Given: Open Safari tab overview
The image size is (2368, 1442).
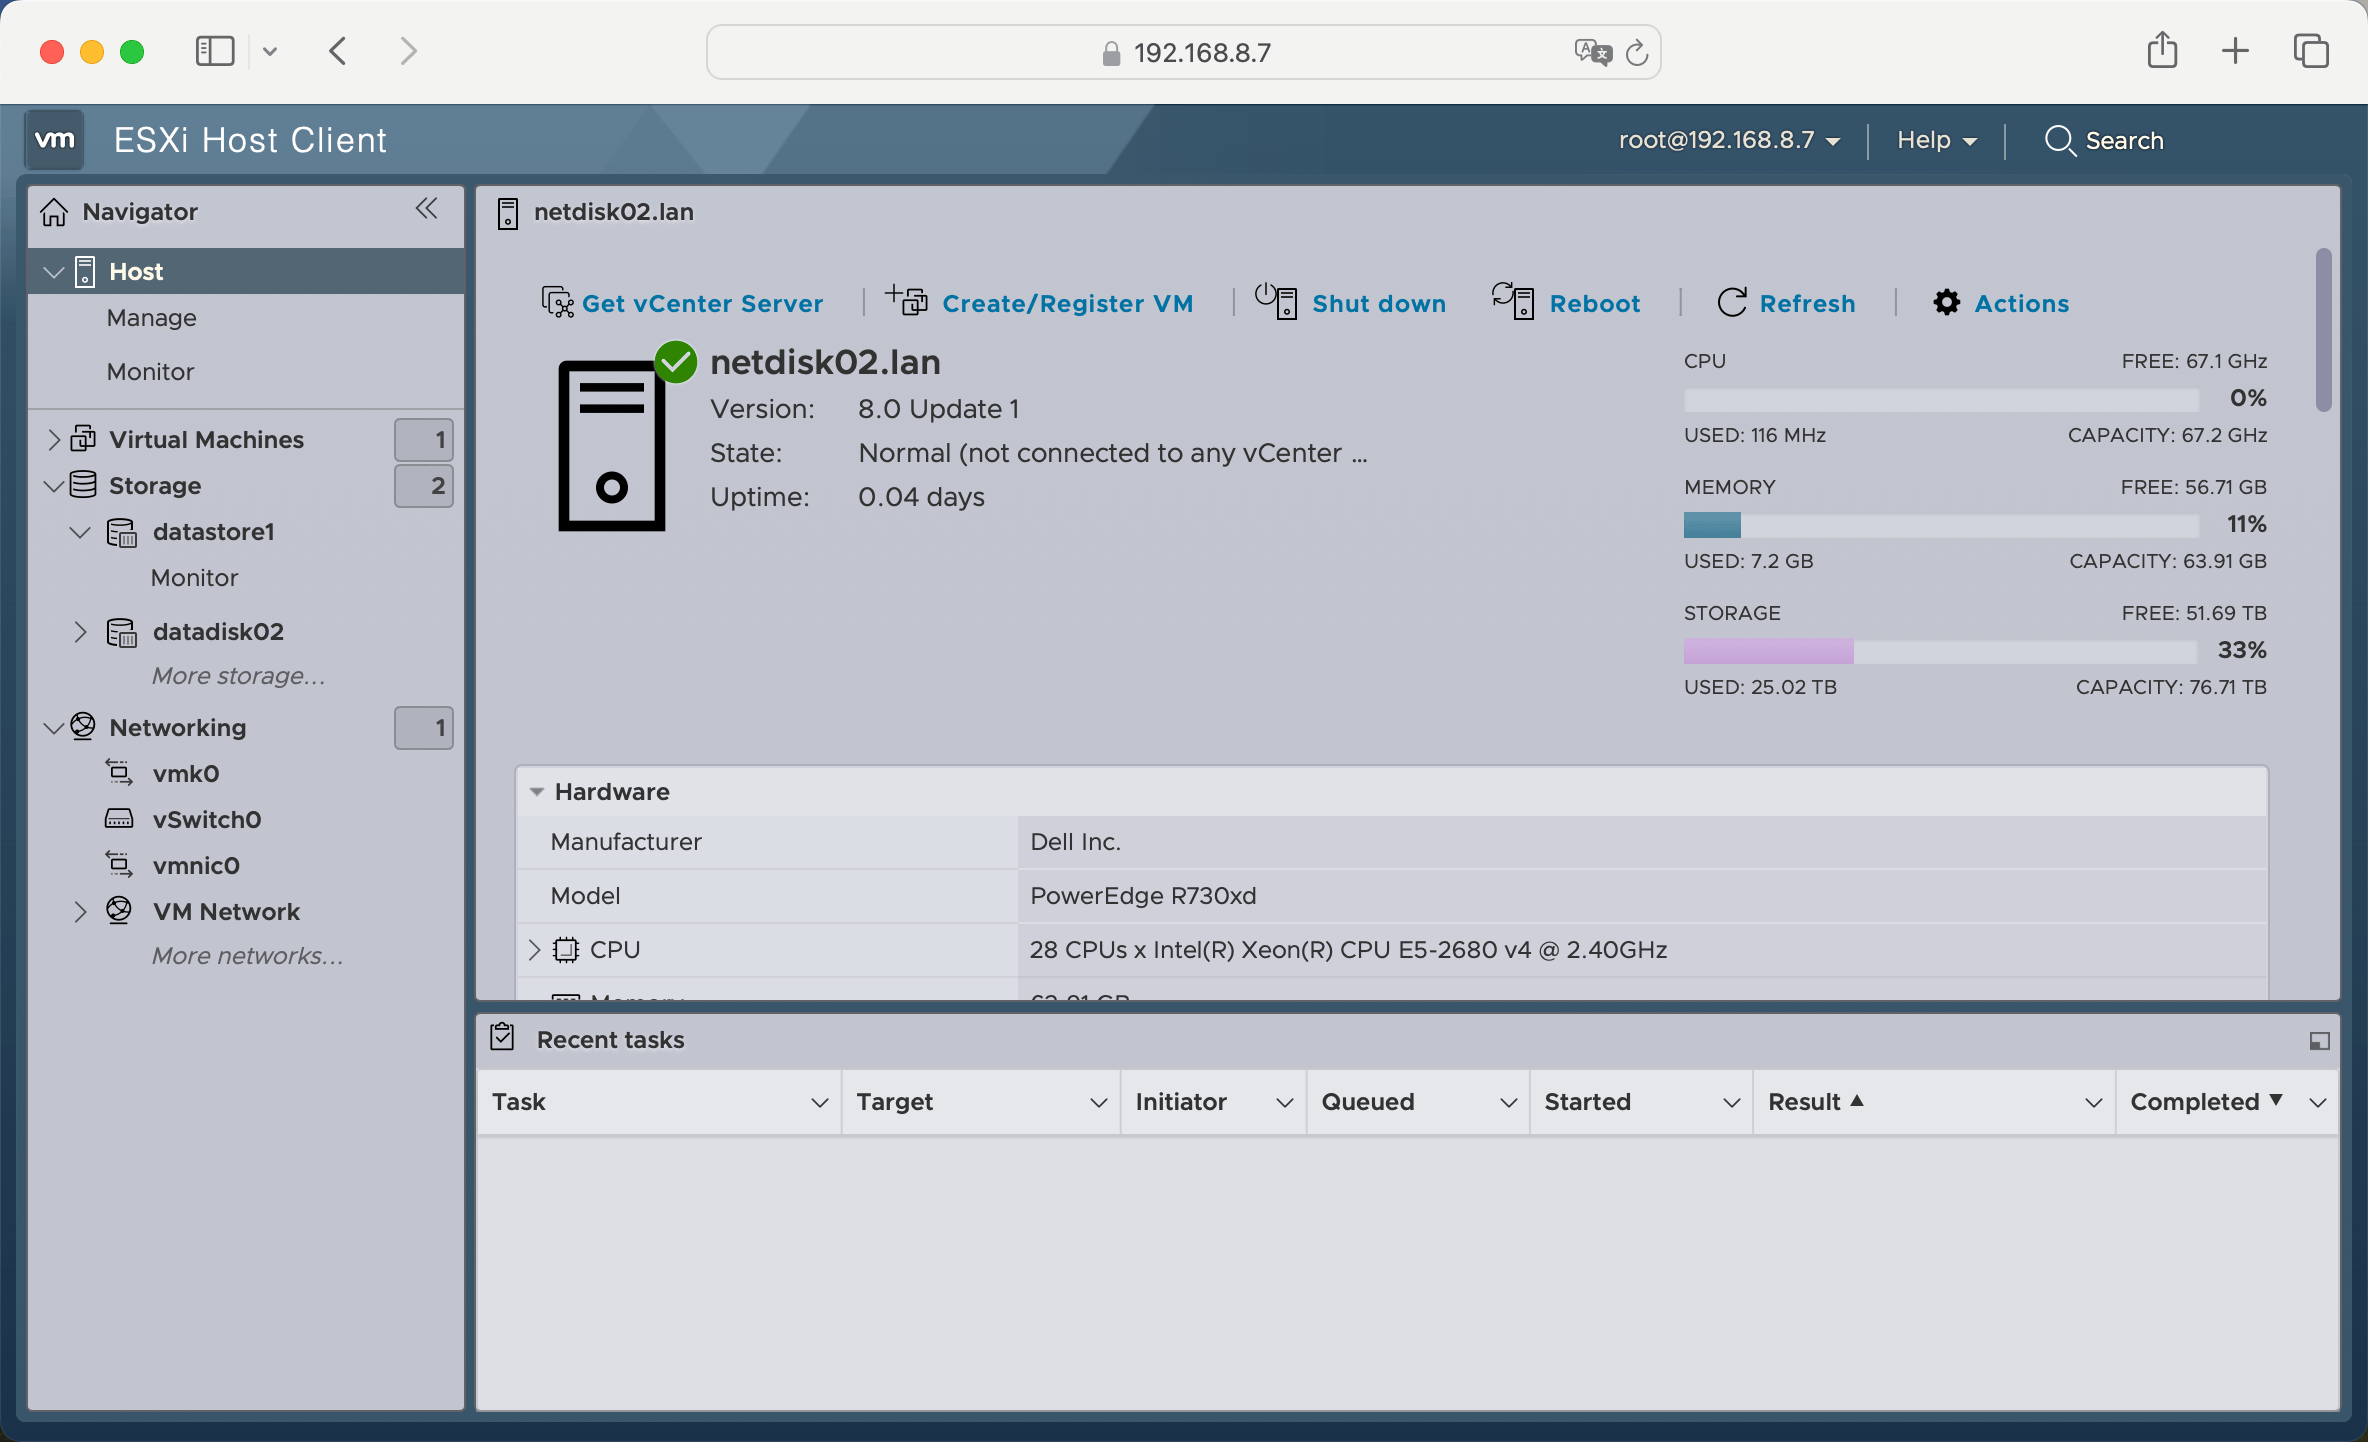Looking at the screenshot, I should pos(2311,51).
